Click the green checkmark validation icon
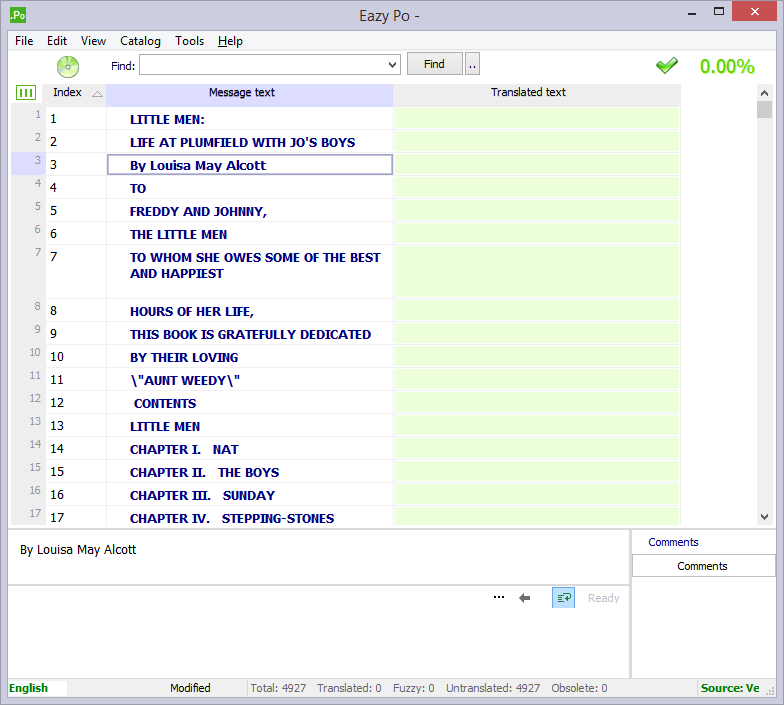The height and width of the screenshot is (705, 784). pos(667,66)
